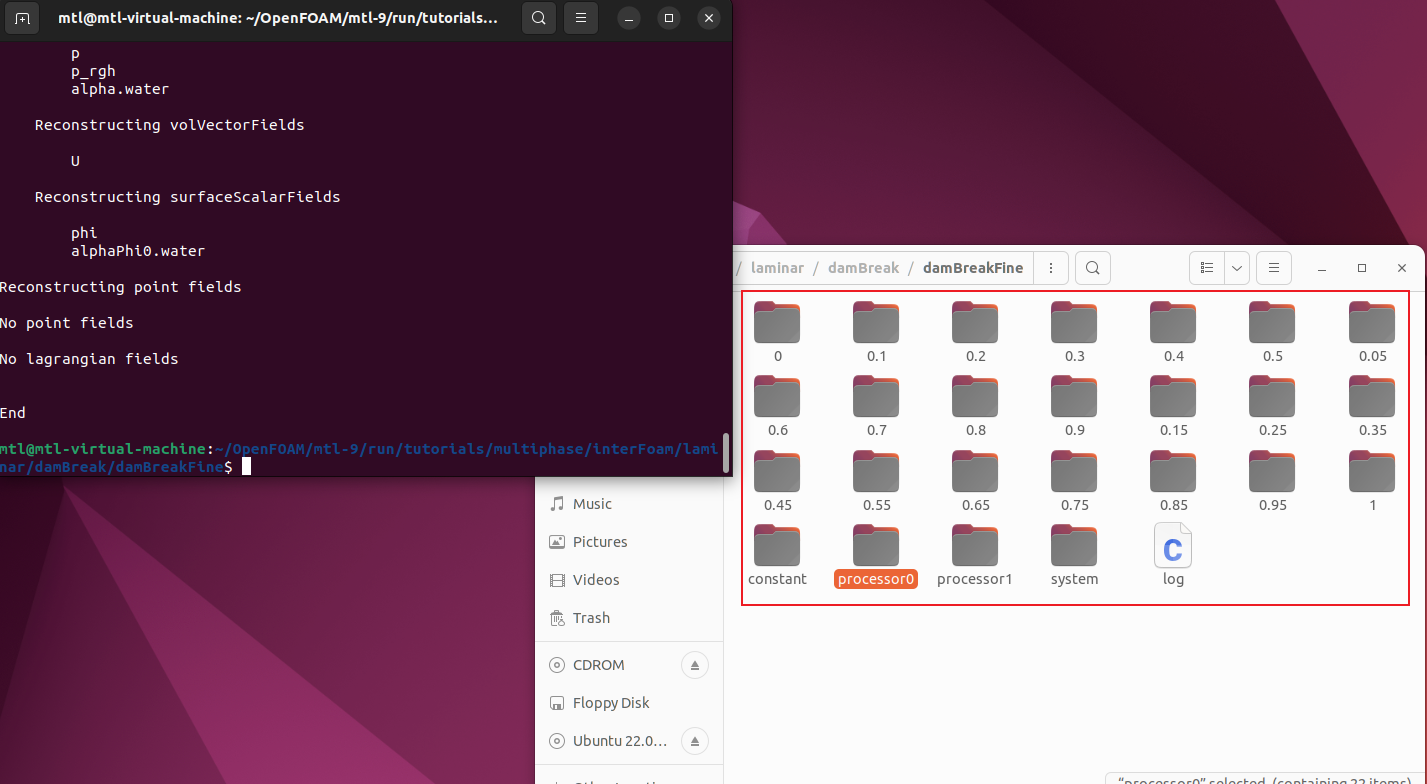Open the path options three-dot menu

(1050, 268)
